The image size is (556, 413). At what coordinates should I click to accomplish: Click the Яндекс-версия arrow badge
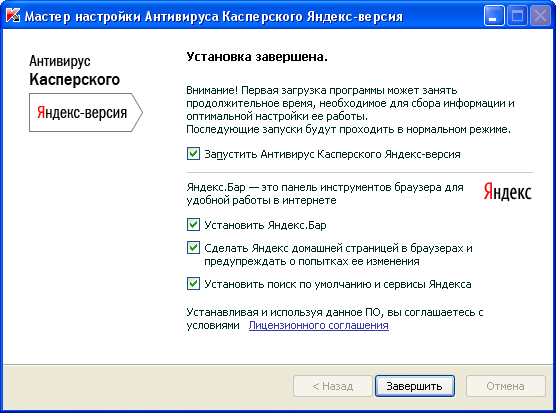pyautogui.click(x=86, y=112)
